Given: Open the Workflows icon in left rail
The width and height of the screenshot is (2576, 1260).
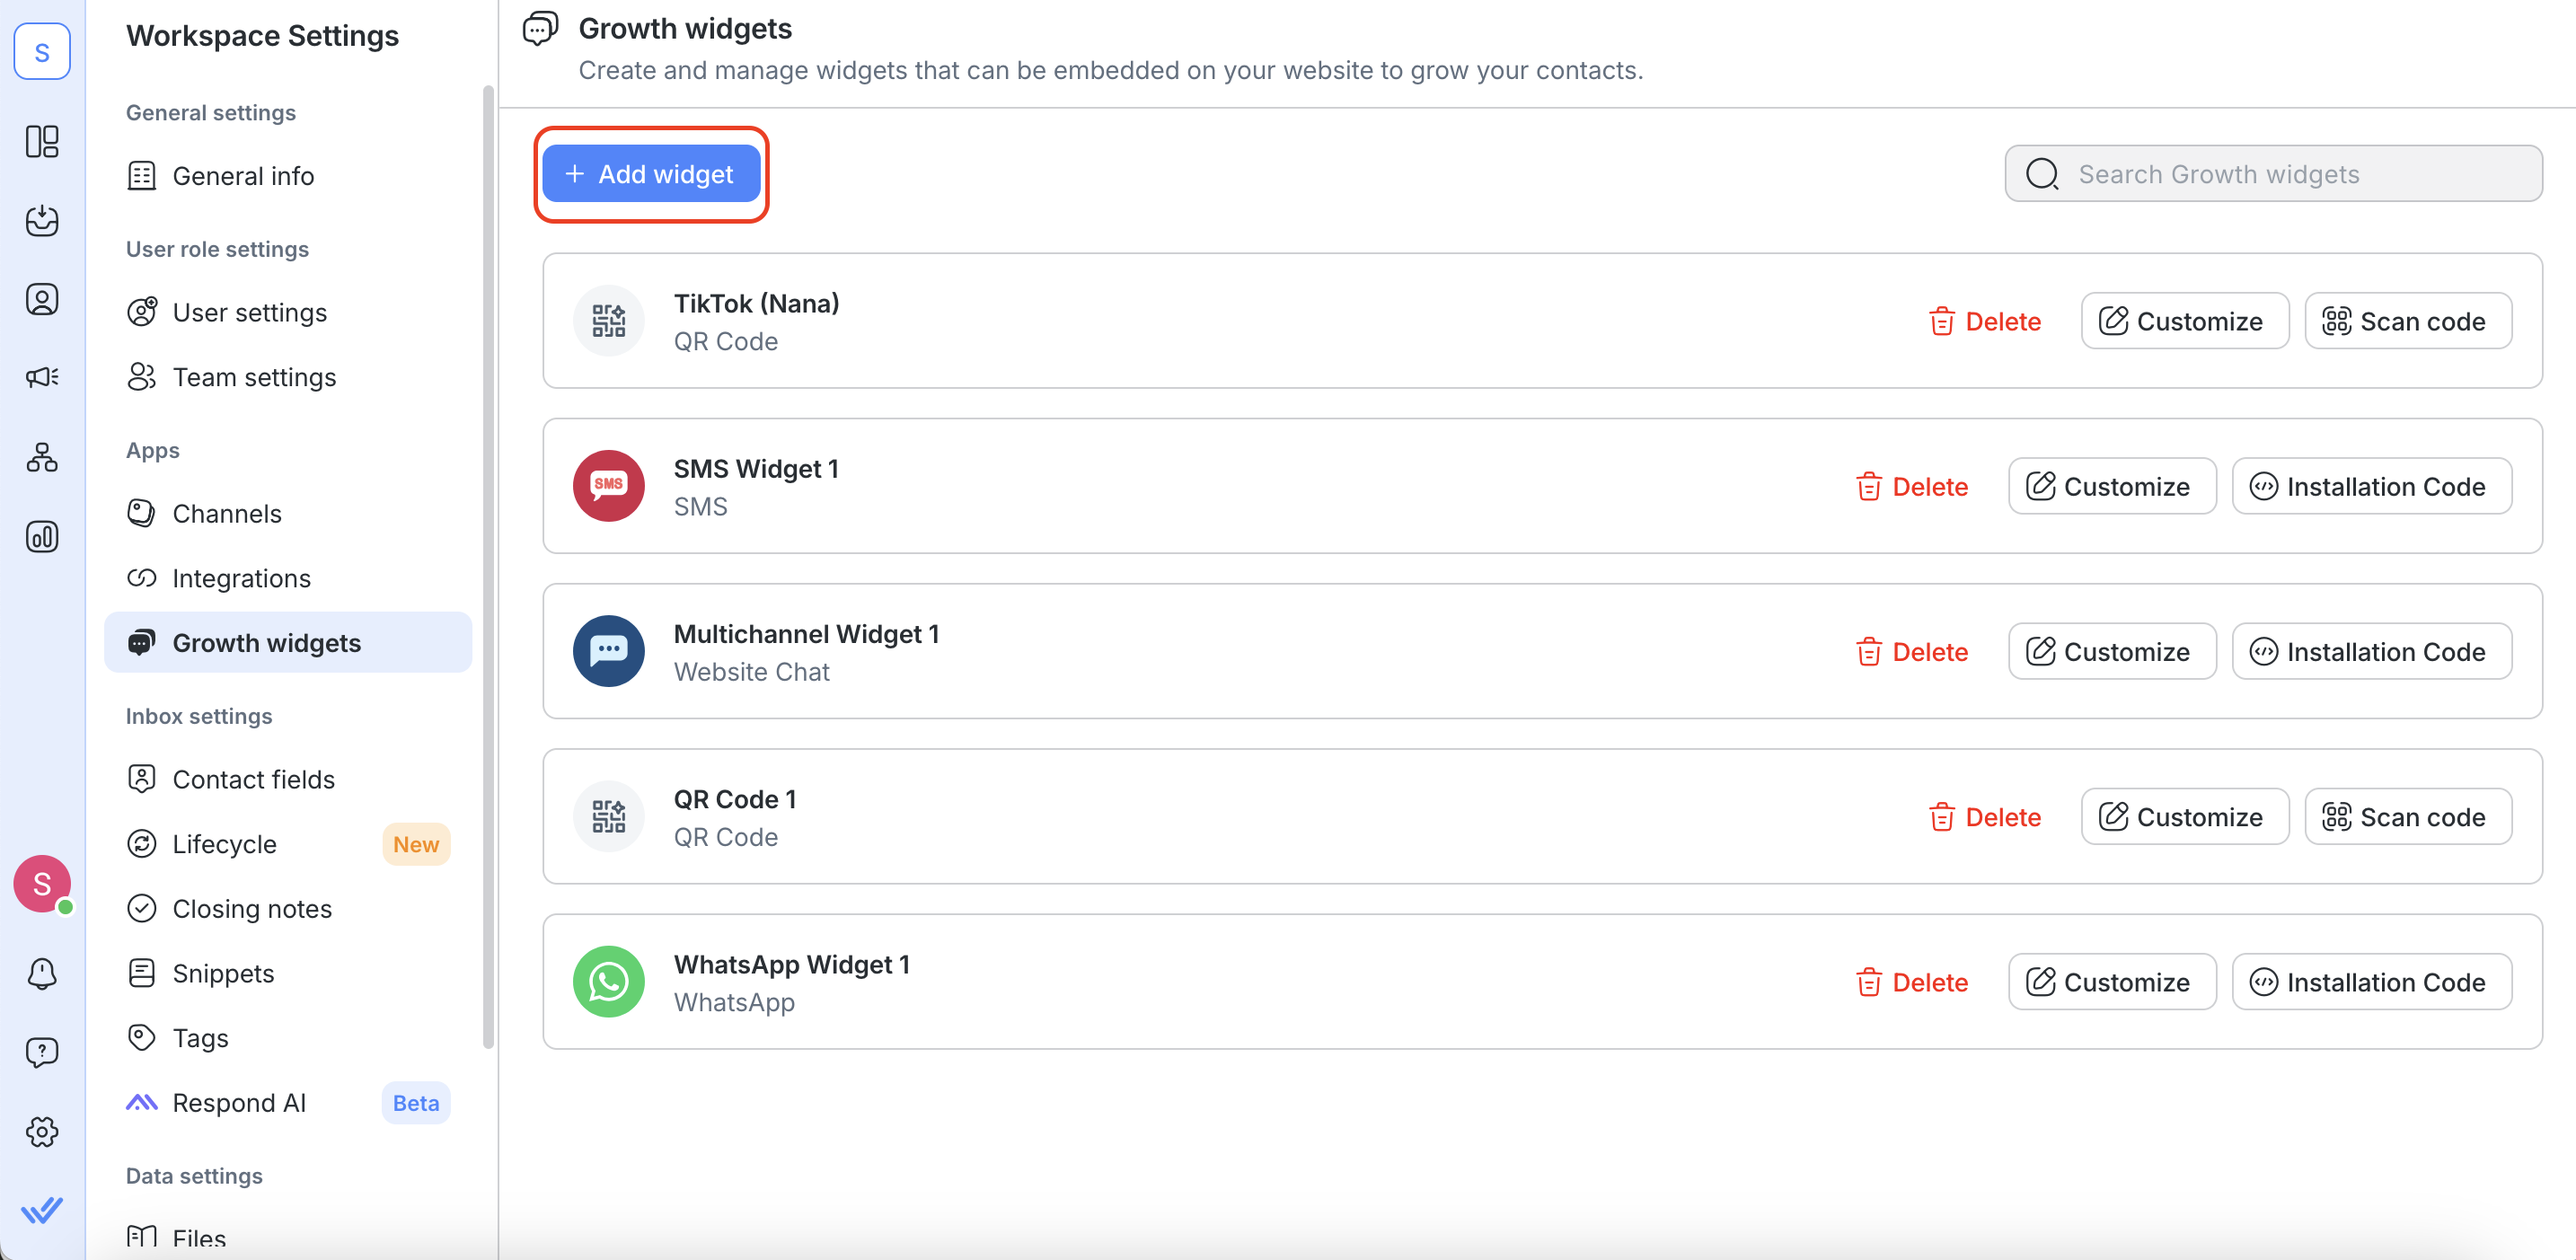Looking at the screenshot, I should [42, 457].
